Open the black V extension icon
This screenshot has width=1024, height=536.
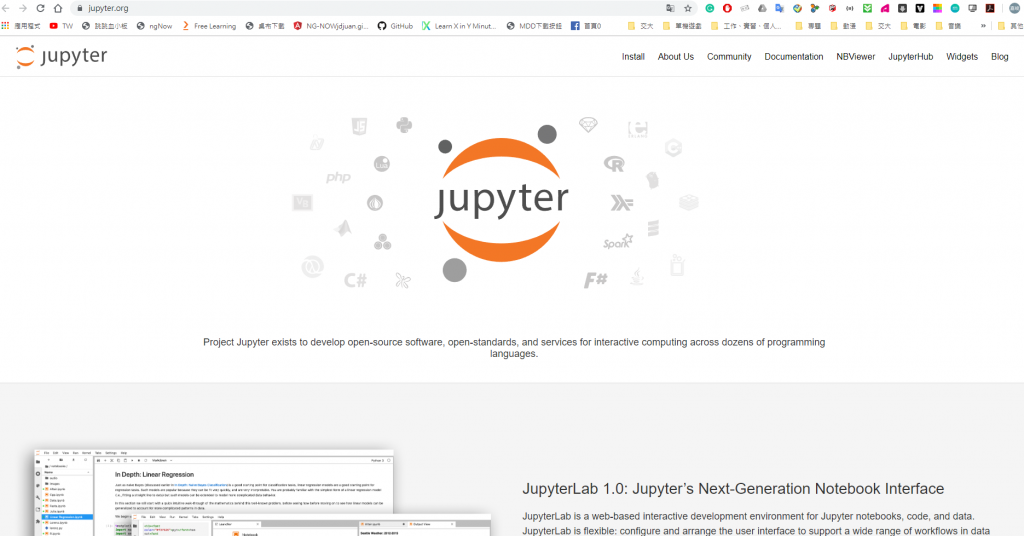[920, 8]
